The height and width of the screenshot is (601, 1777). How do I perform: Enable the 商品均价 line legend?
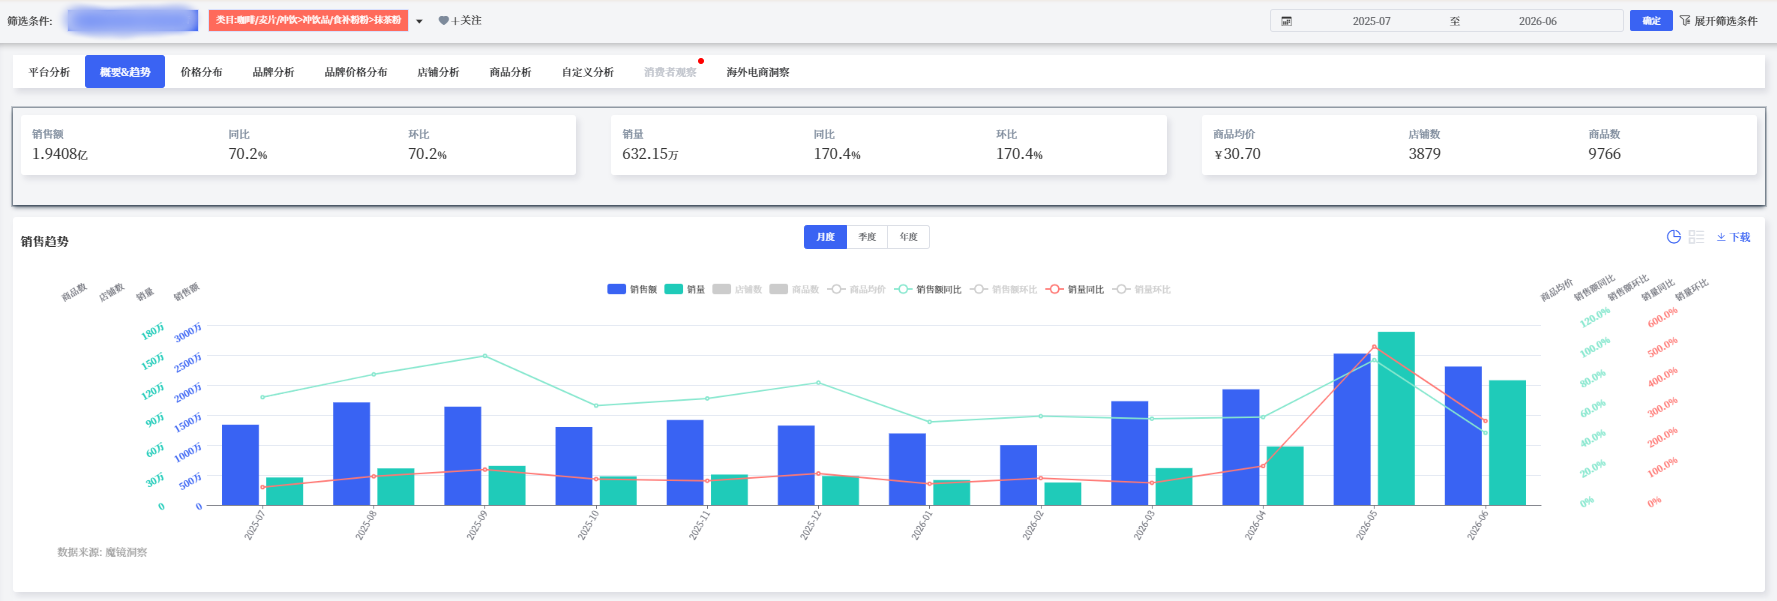tap(857, 289)
